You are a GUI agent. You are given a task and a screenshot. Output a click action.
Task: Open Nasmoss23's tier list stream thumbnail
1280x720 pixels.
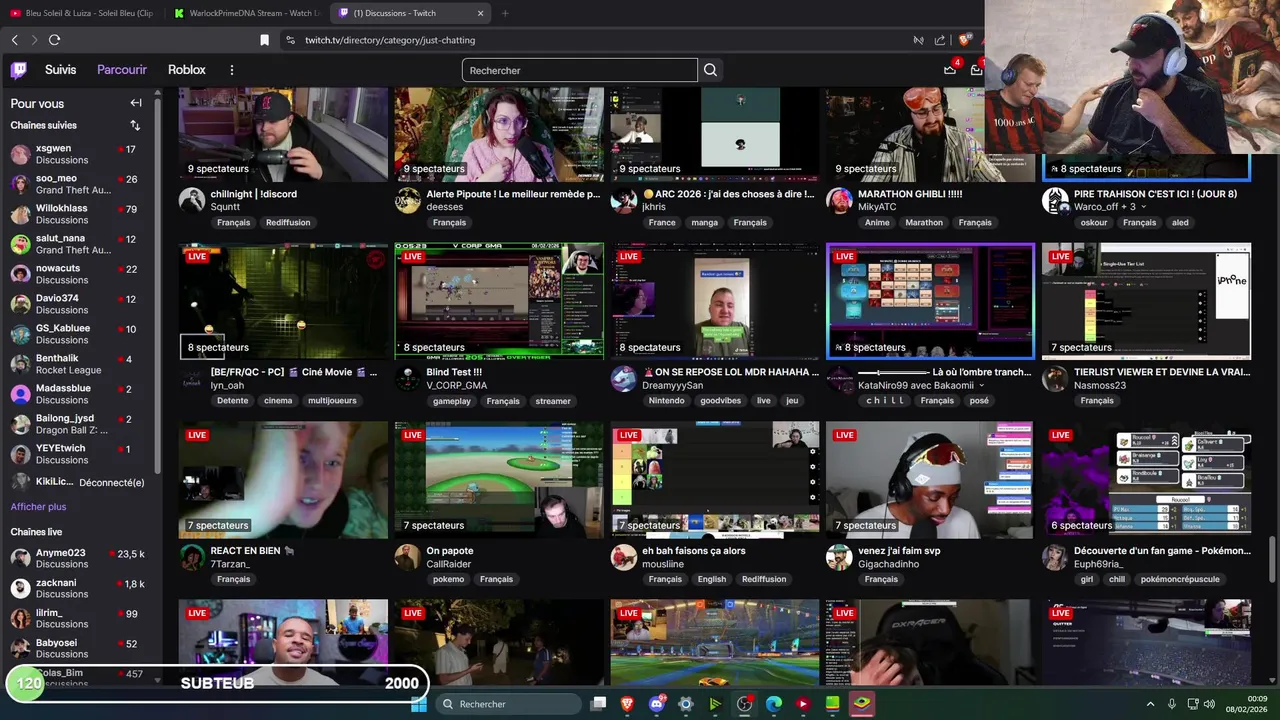[x=1146, y=301]
